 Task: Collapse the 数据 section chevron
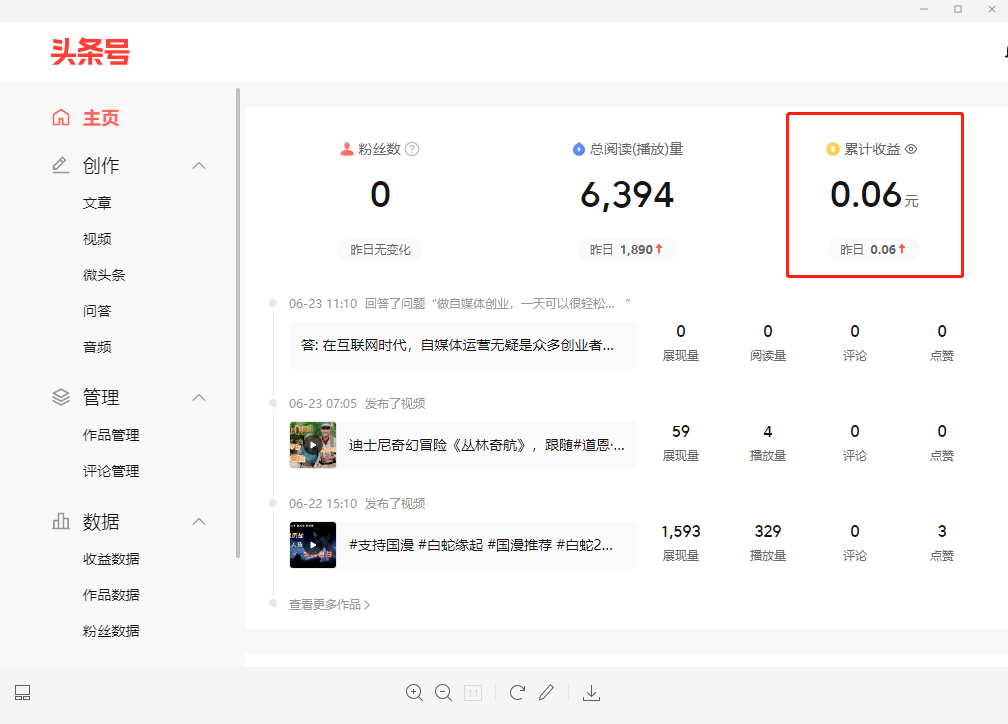coord(198,521)
